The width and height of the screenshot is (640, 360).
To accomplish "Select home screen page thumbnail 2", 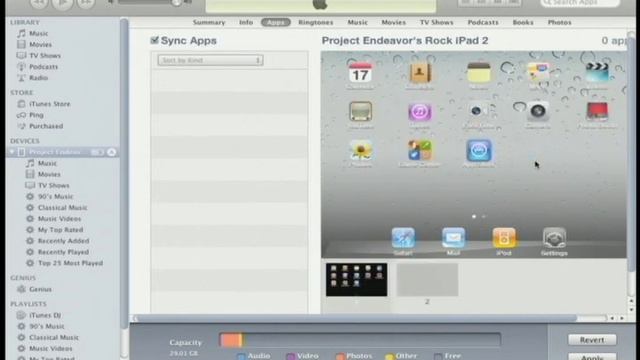I will [427, 280].
